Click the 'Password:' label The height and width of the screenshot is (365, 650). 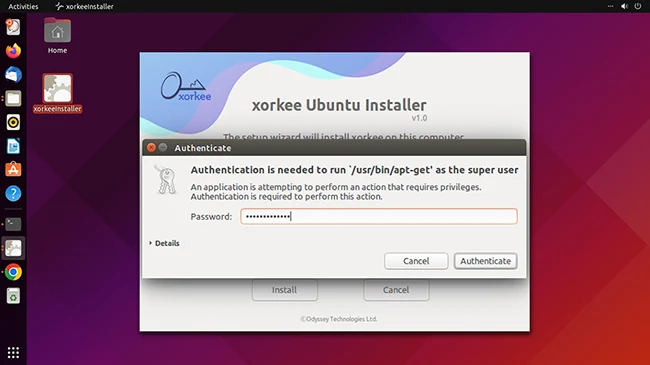[x=211, y=217]
